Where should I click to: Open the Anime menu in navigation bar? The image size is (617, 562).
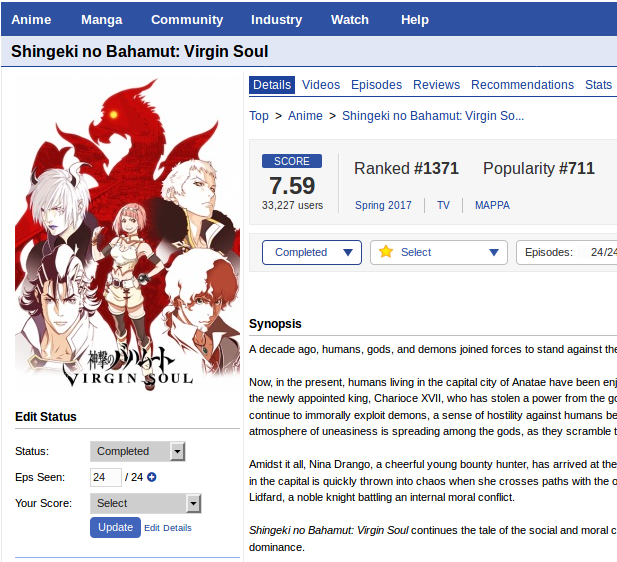[31, 20]
